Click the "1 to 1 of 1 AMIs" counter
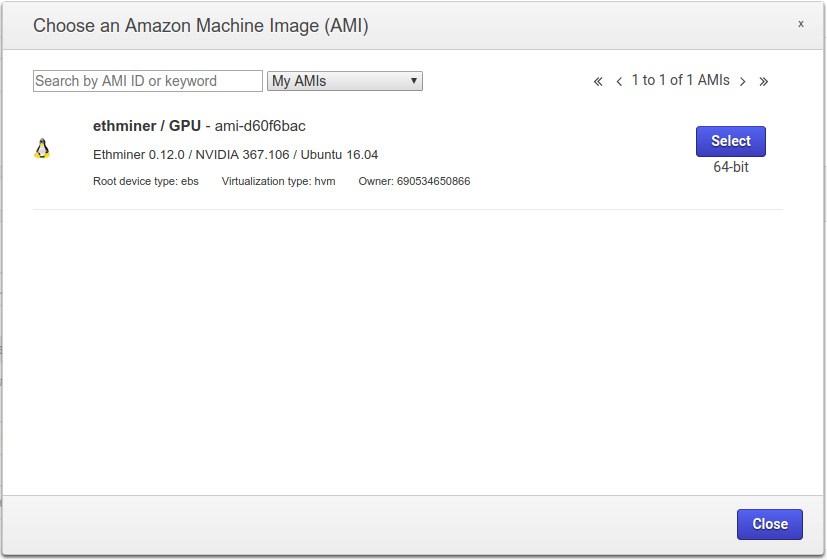This screenshot has height=560, width=827. (x=680, y=80)
